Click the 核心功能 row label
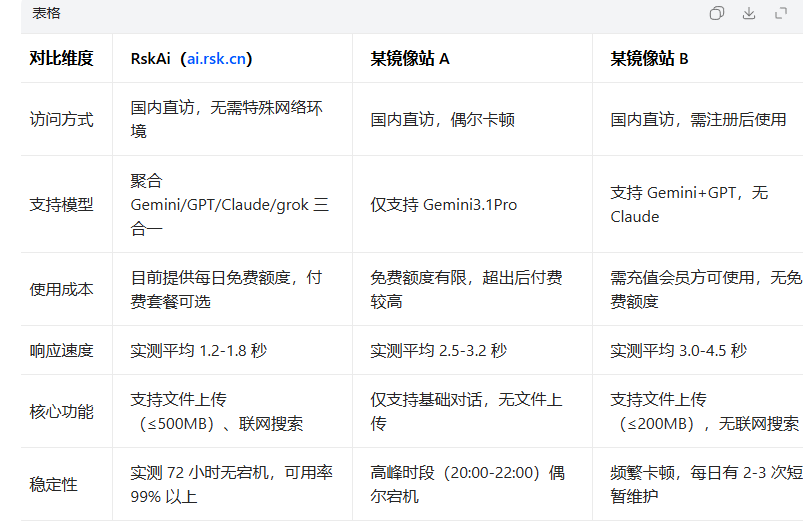Viewport: 803px width, 521px height. [61, 411]
